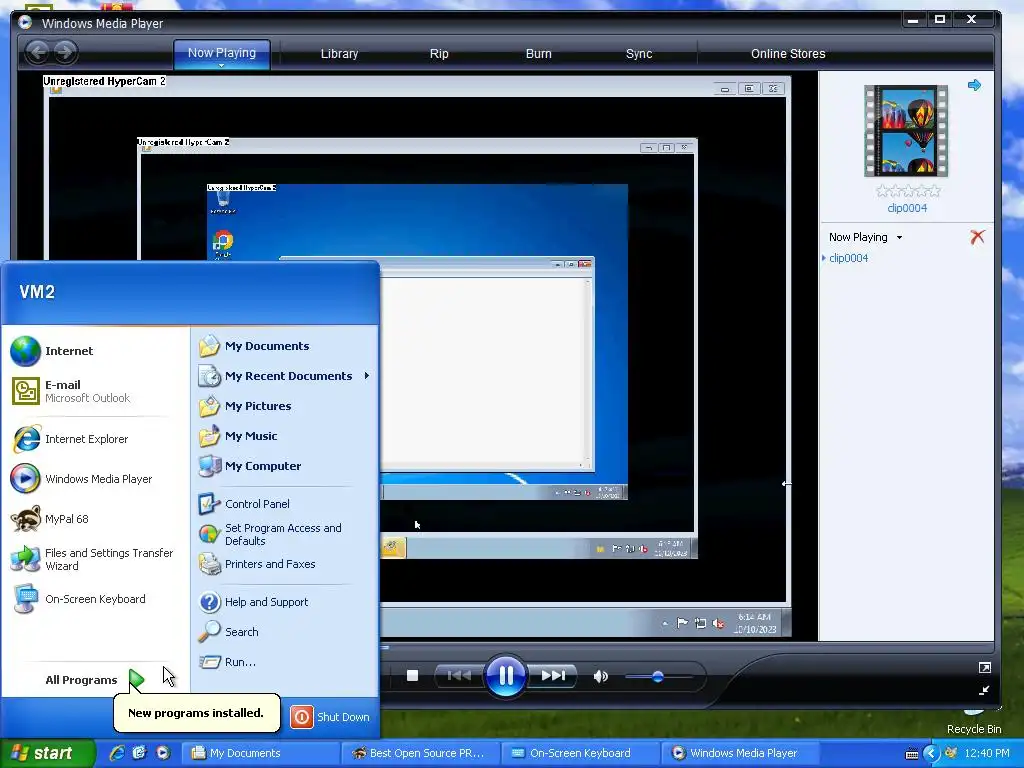Switch to the Rip tab
Screen dimensions: 1024x768
[439, 54]
